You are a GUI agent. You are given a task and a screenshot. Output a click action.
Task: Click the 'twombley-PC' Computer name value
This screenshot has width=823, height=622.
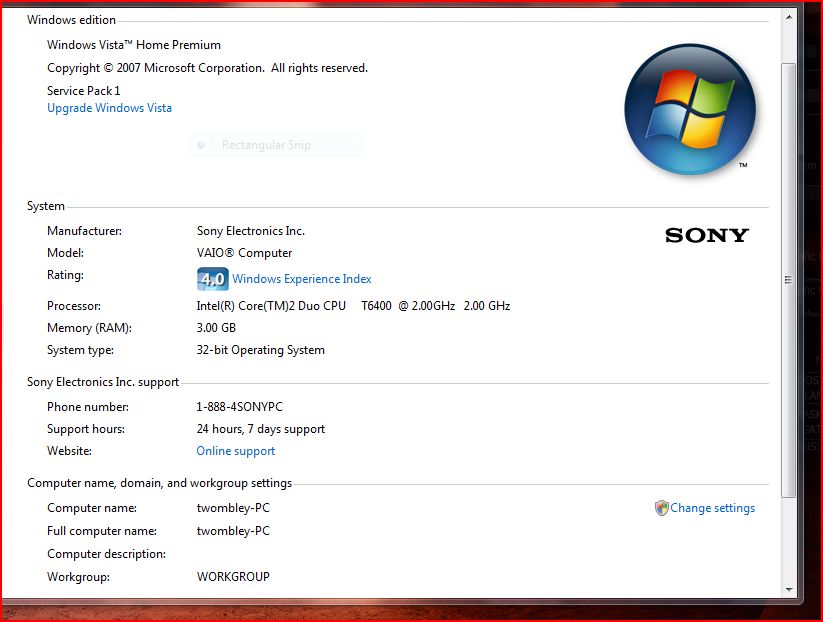tap(233, 508)
